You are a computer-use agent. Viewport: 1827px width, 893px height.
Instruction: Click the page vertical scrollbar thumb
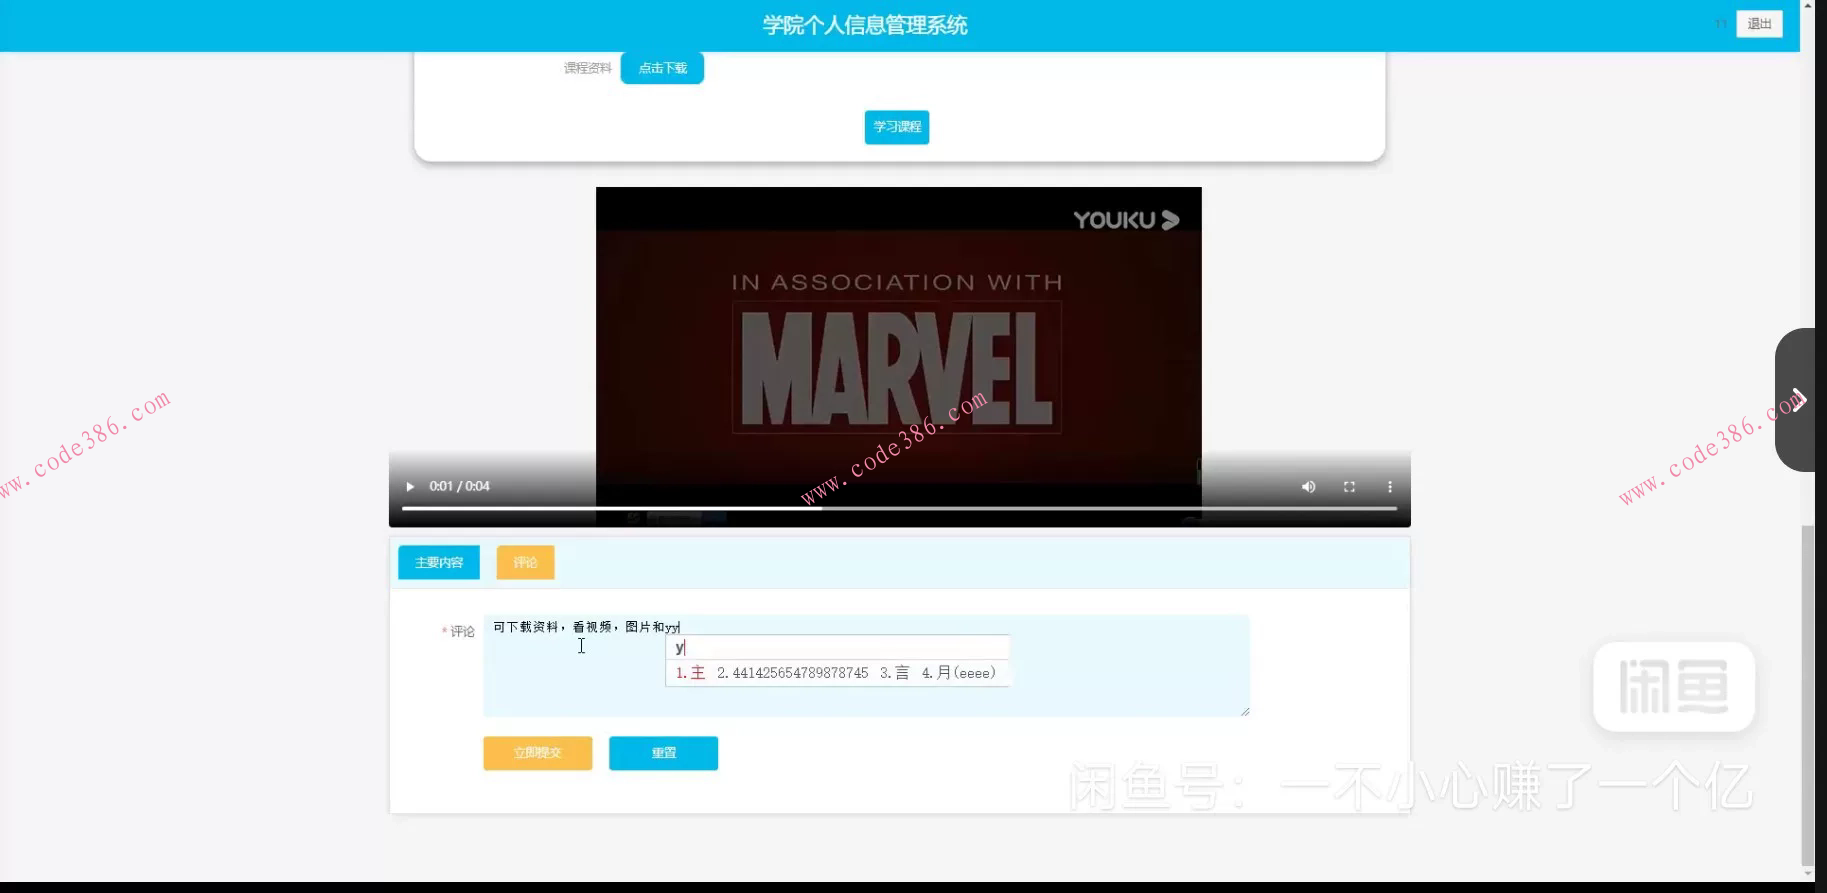coord(1807,695)
